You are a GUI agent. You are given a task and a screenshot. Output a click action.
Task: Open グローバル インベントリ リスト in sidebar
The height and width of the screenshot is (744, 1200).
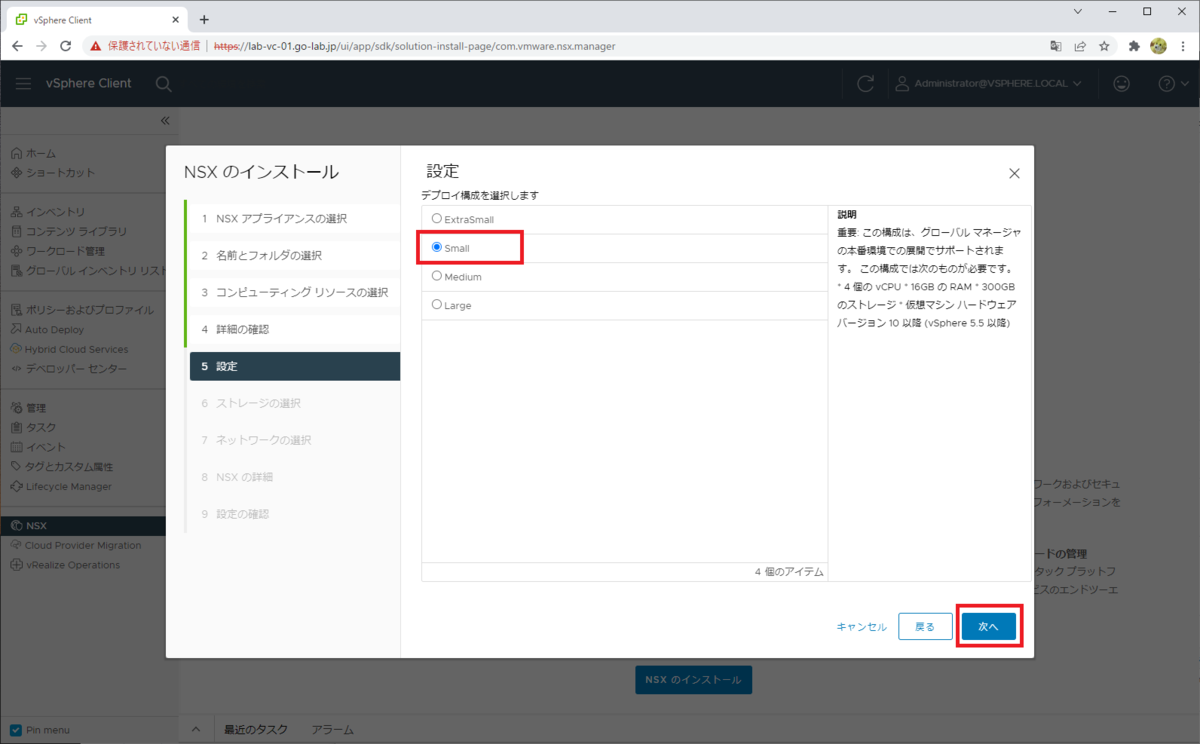pos(87,270)
